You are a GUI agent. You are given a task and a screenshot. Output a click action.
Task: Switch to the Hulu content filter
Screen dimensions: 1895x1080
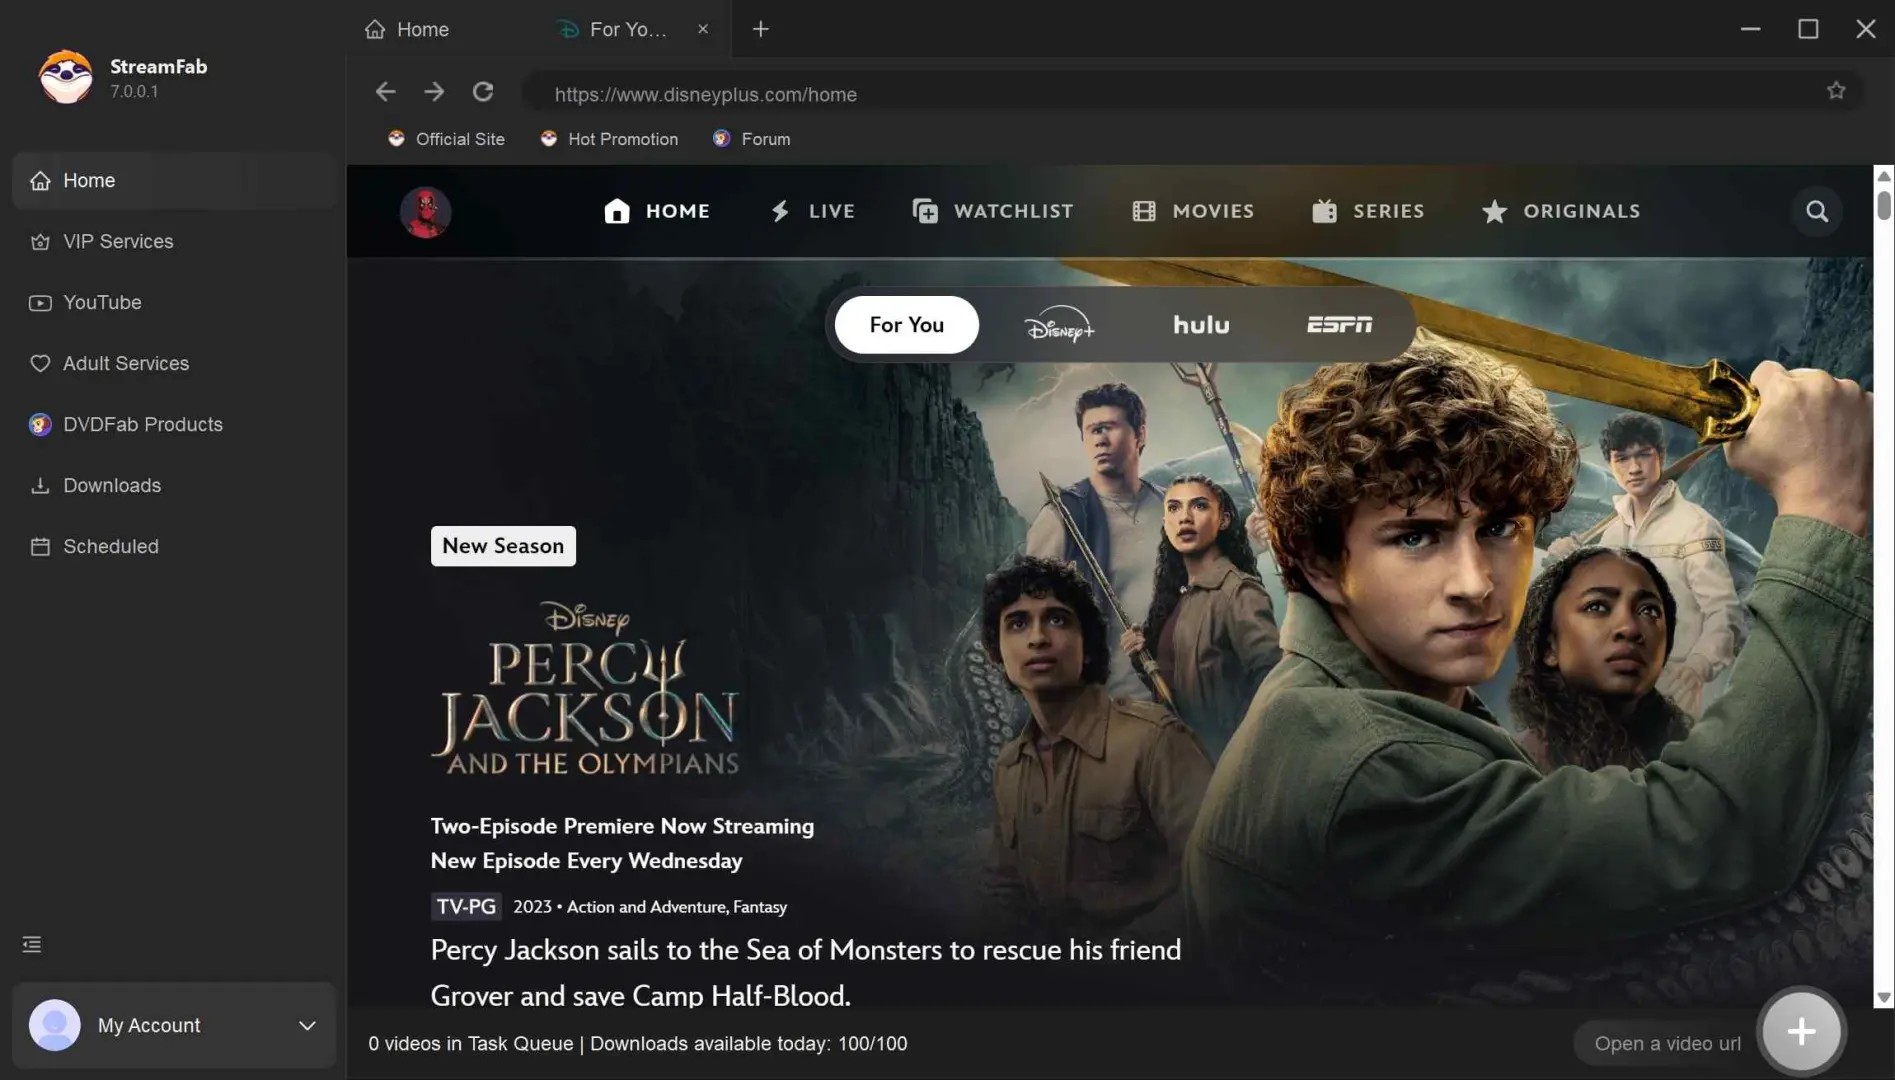pyautogui.click(x=1201, y=324)
